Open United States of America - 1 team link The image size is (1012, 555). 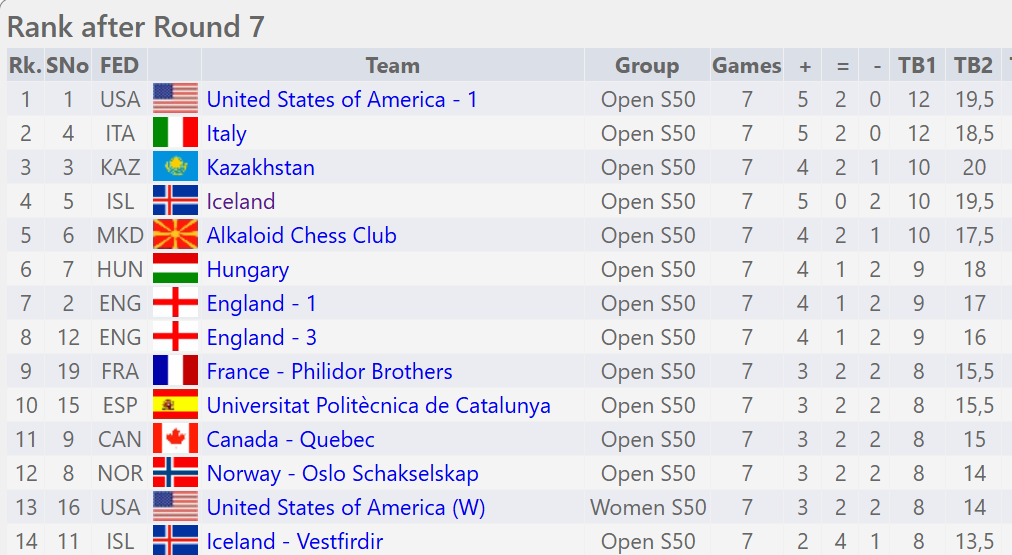pos(342,100)
